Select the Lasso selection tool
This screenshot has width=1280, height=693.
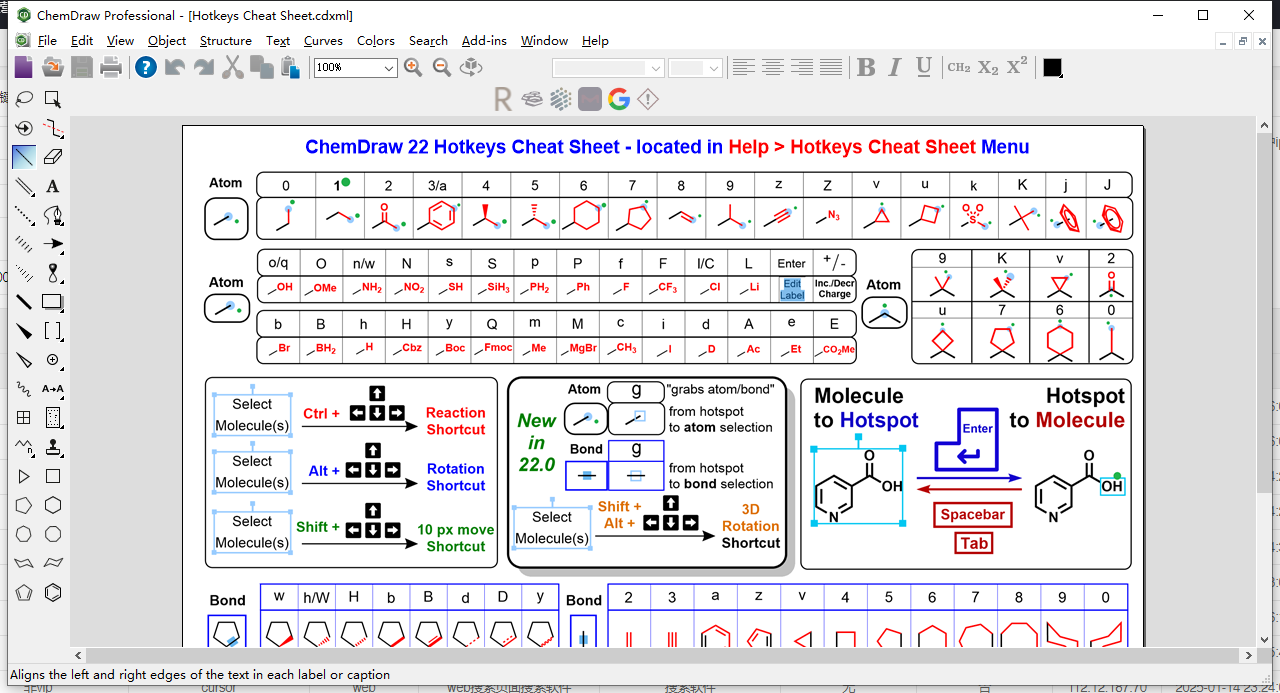21,98
